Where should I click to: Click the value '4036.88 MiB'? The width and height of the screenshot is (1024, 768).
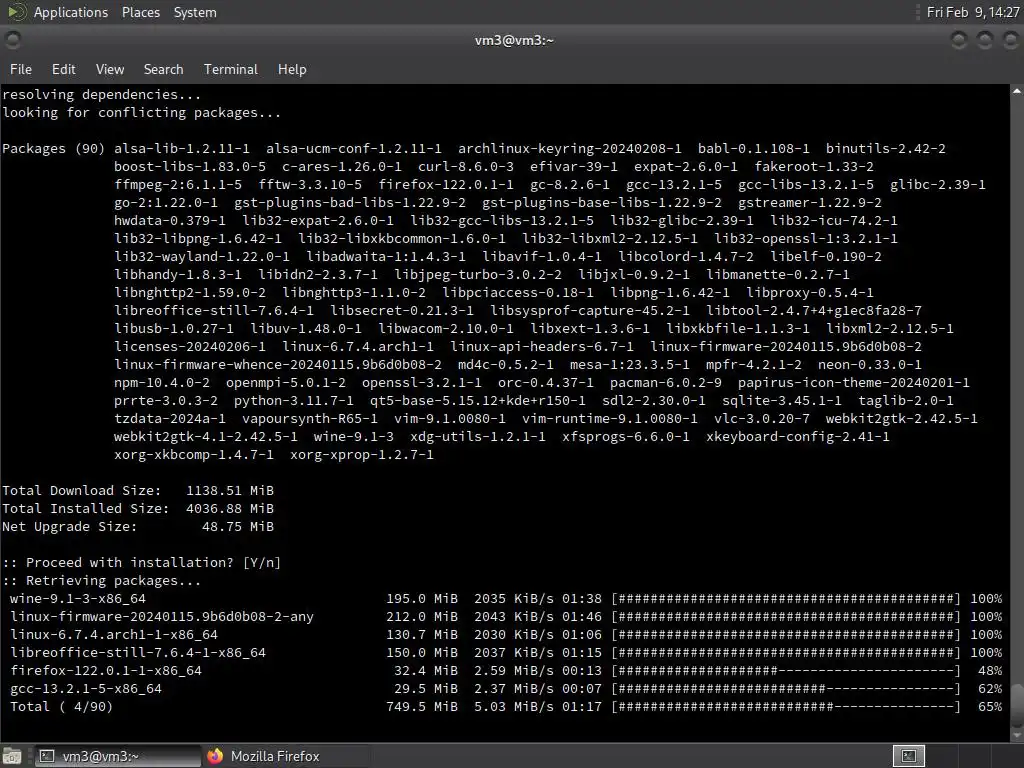click(230, 509)
